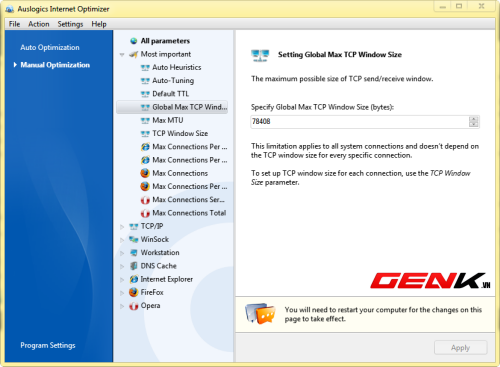Click the restart notice chat bubble icon
Screen dimensions: 500x367
(x=260, y=314)
